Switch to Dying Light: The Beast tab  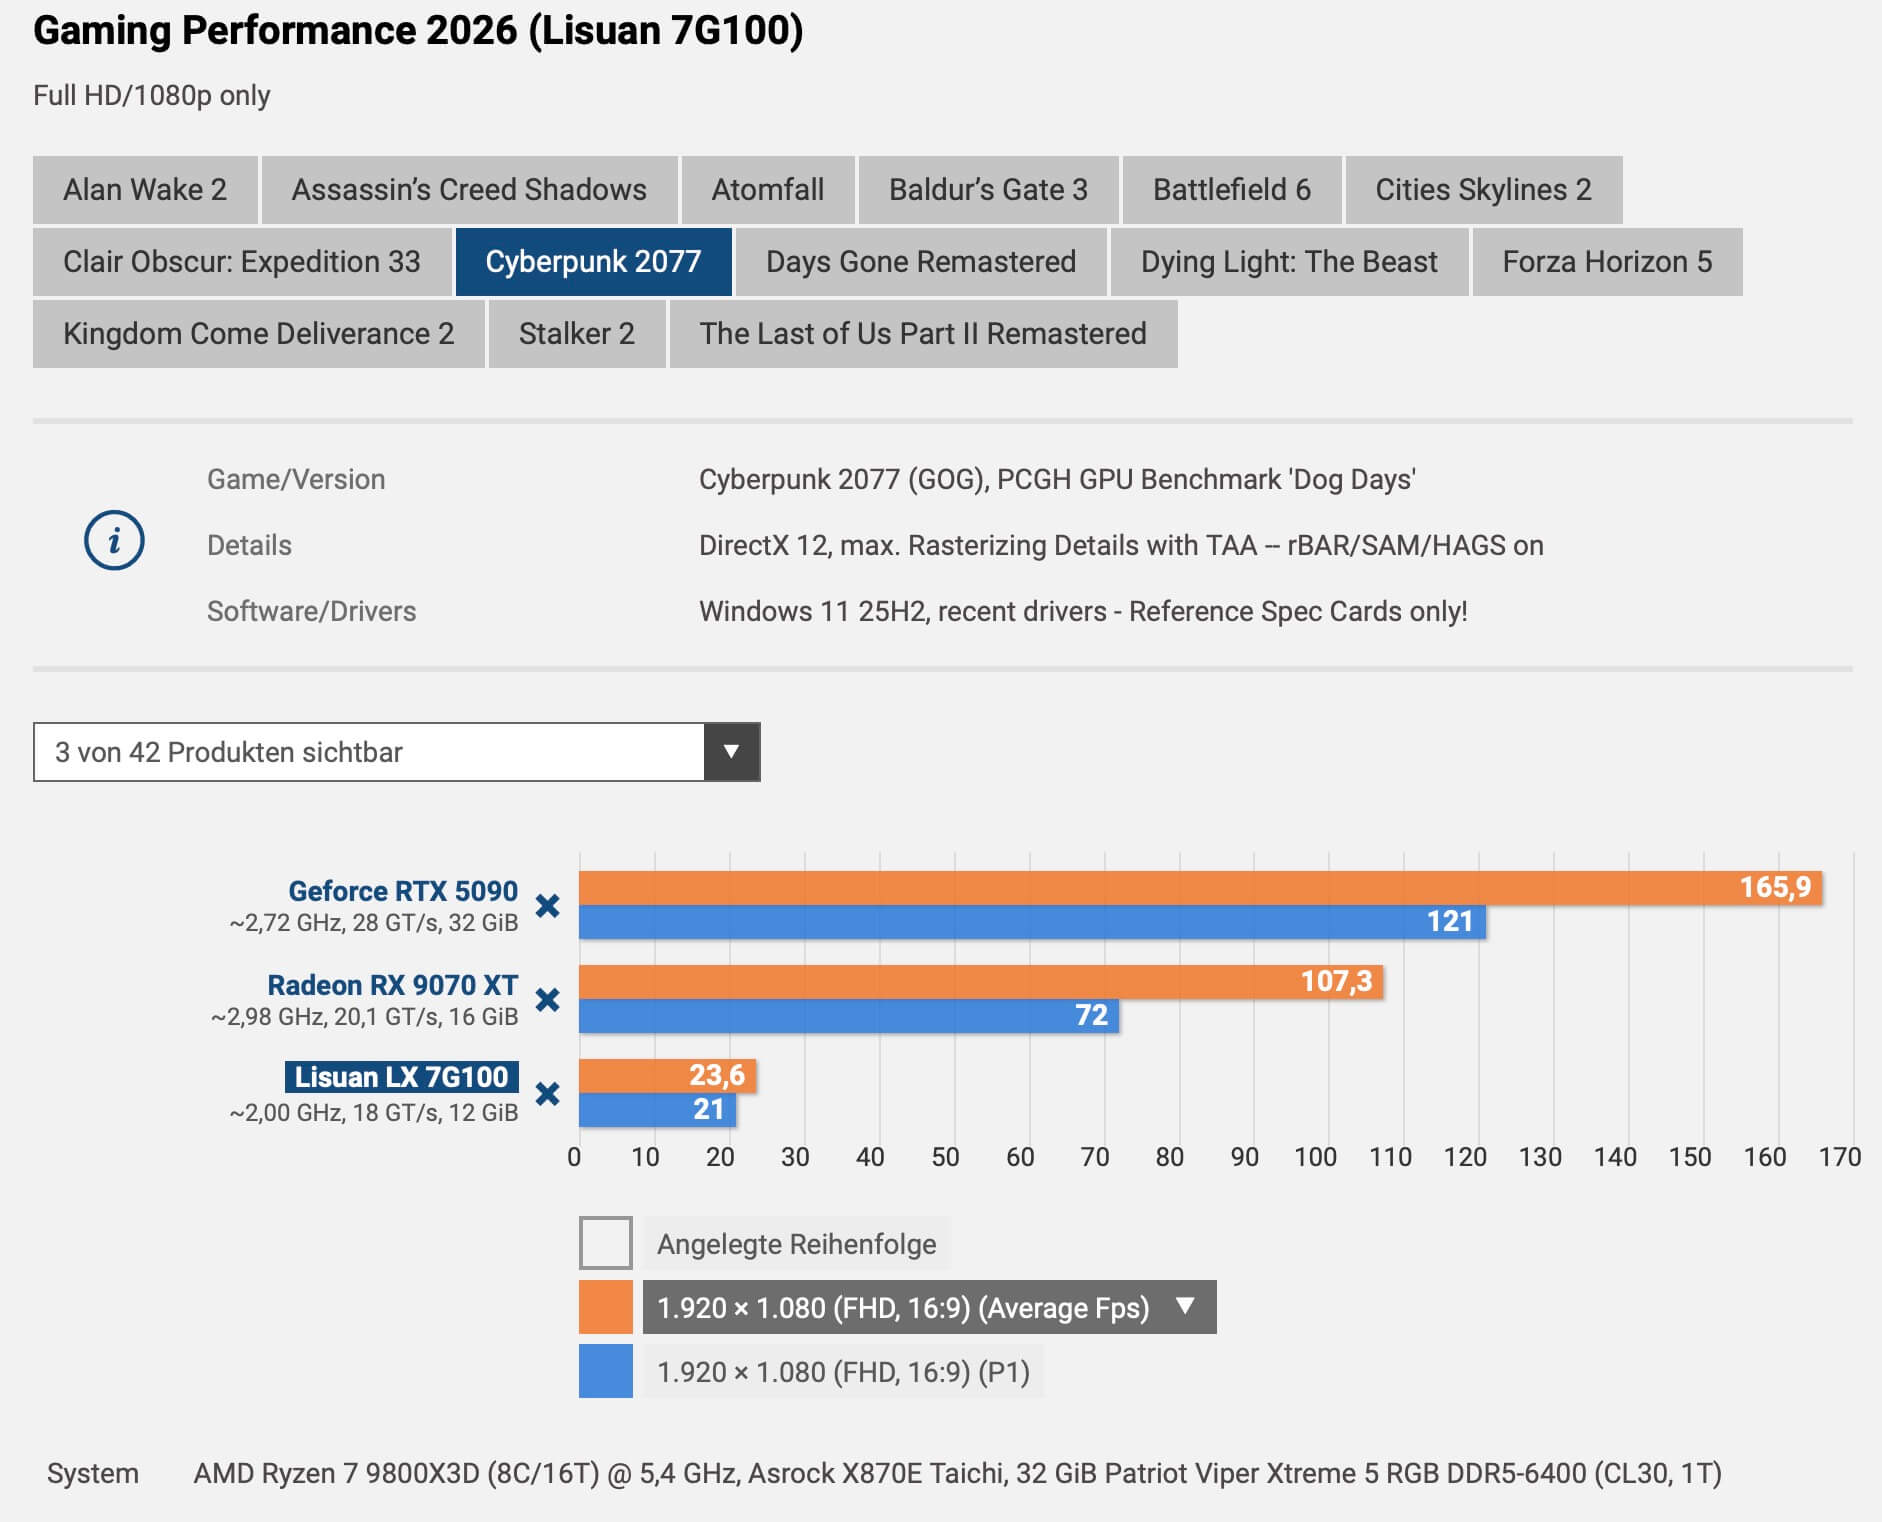[1290, 262]
